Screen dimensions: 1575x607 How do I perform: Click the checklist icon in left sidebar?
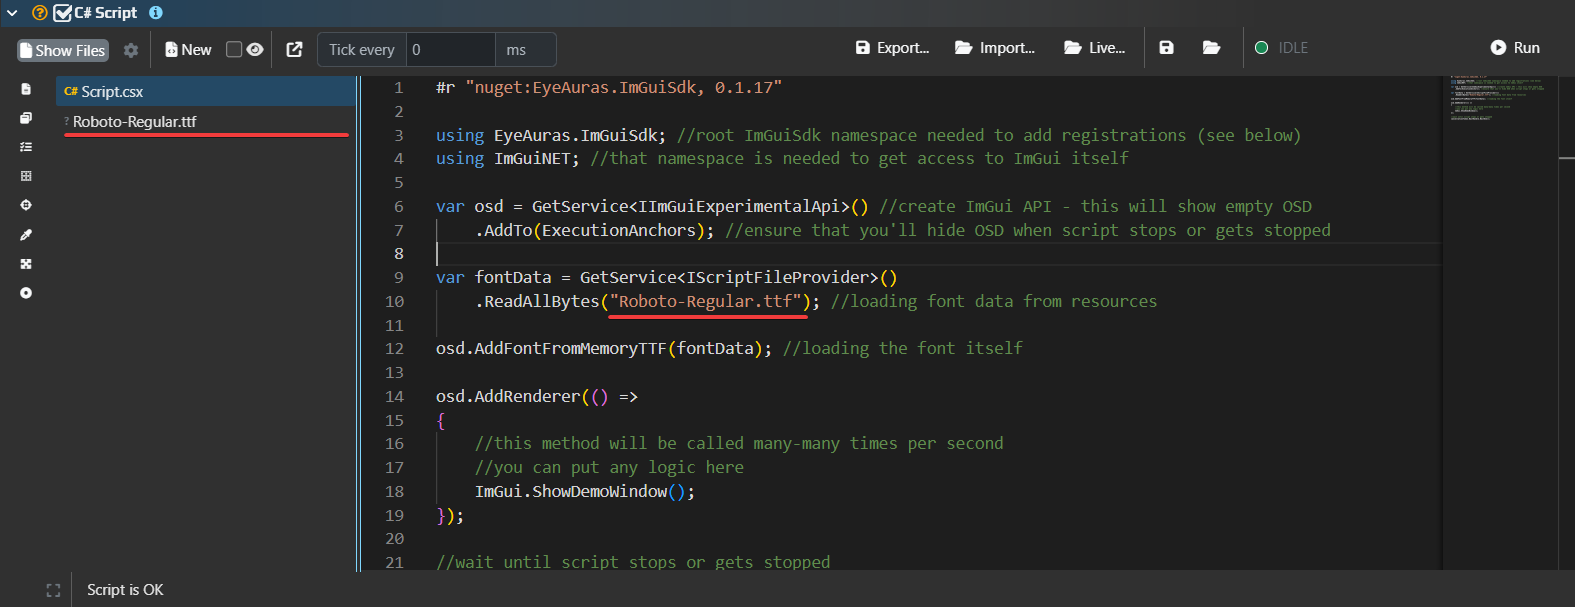[26, 147]
